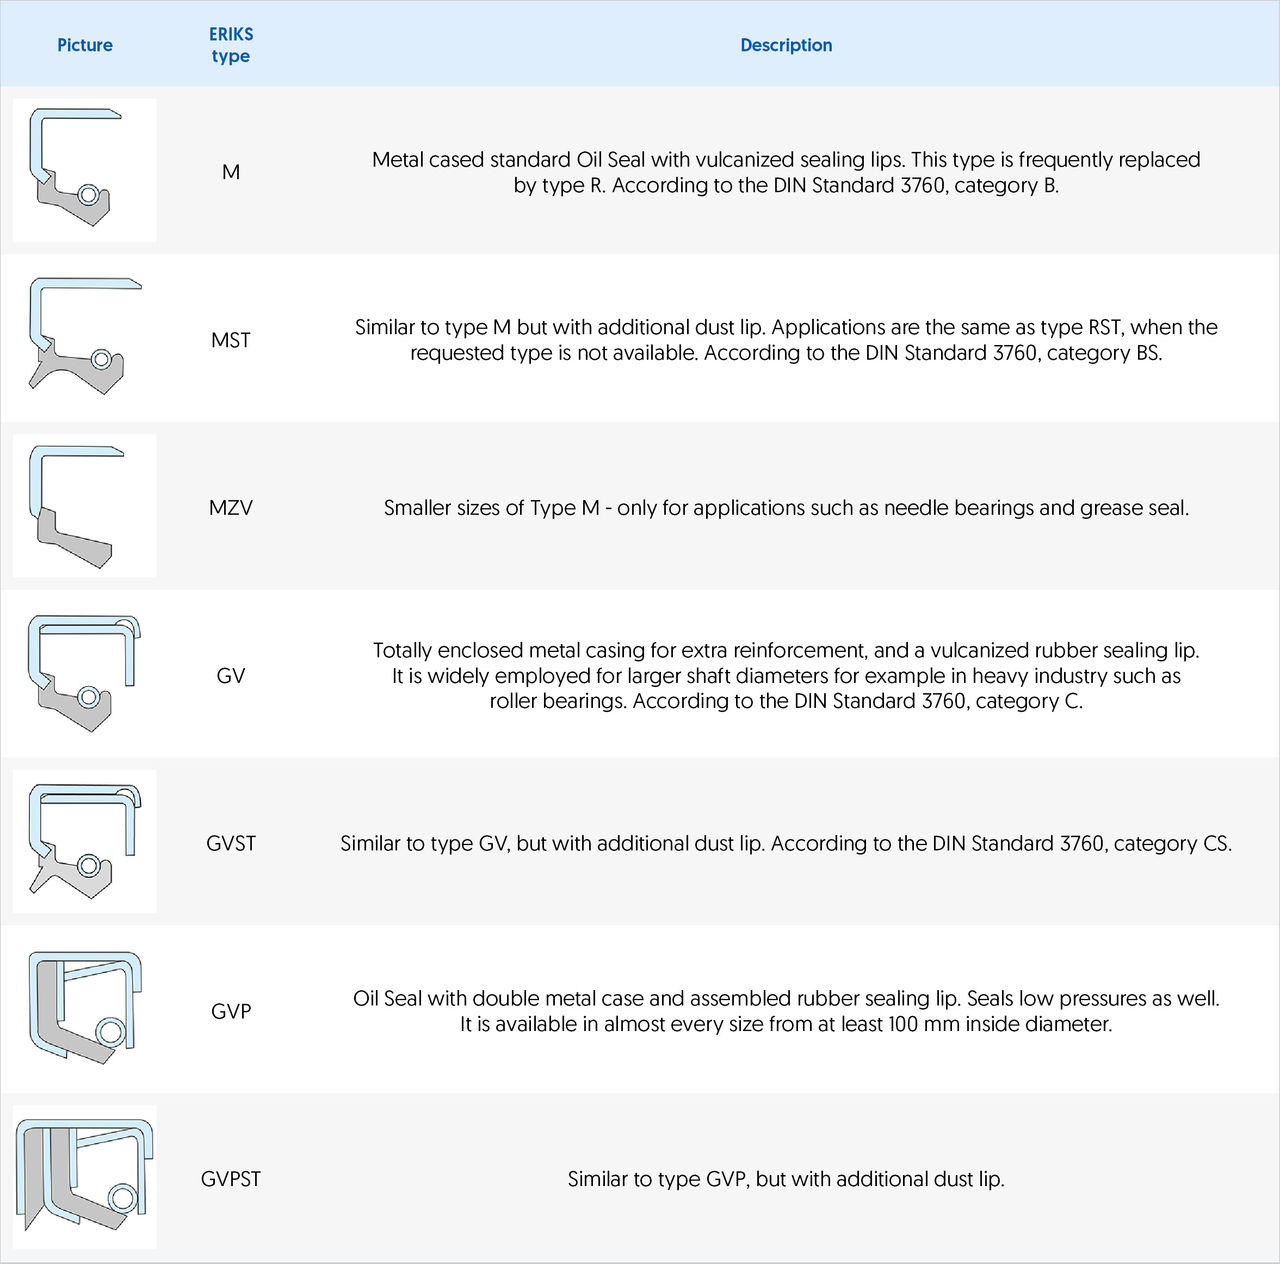Click the GV type name
Viewport: 1280px width, 1264px height.
[231, 676]
